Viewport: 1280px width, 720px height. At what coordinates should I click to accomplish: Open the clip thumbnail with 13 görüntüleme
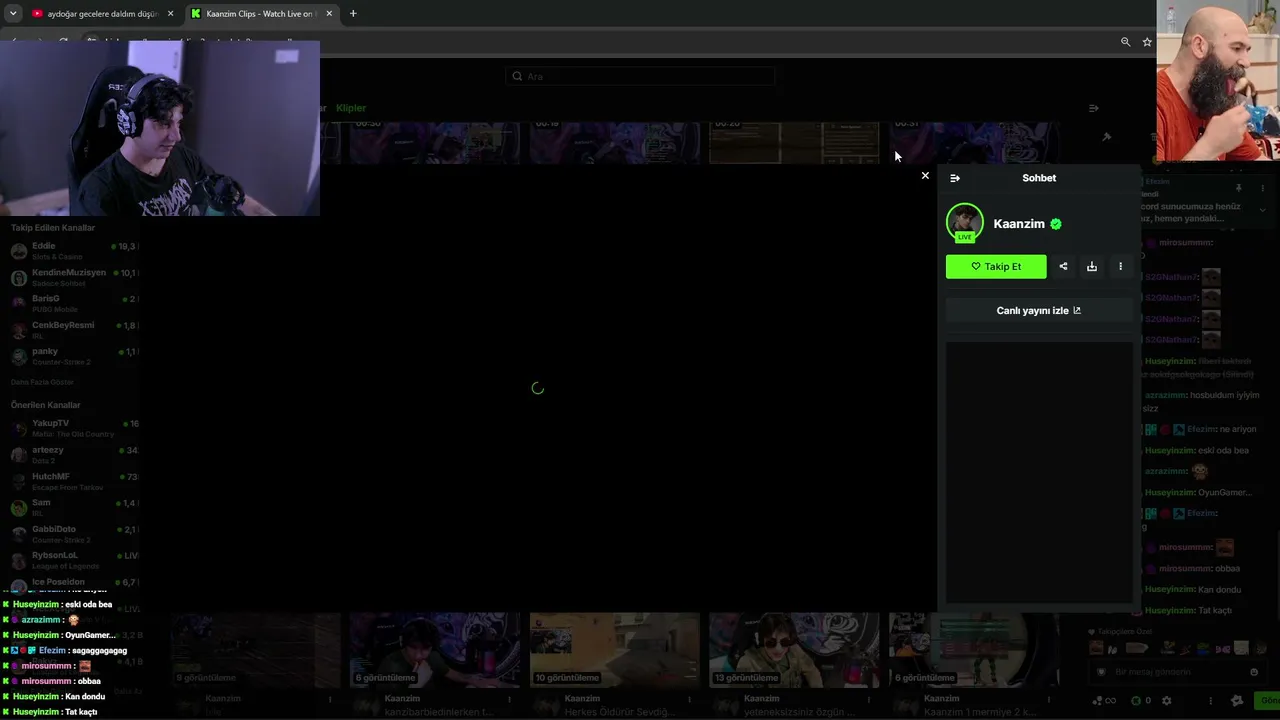(x=794, y=650)
